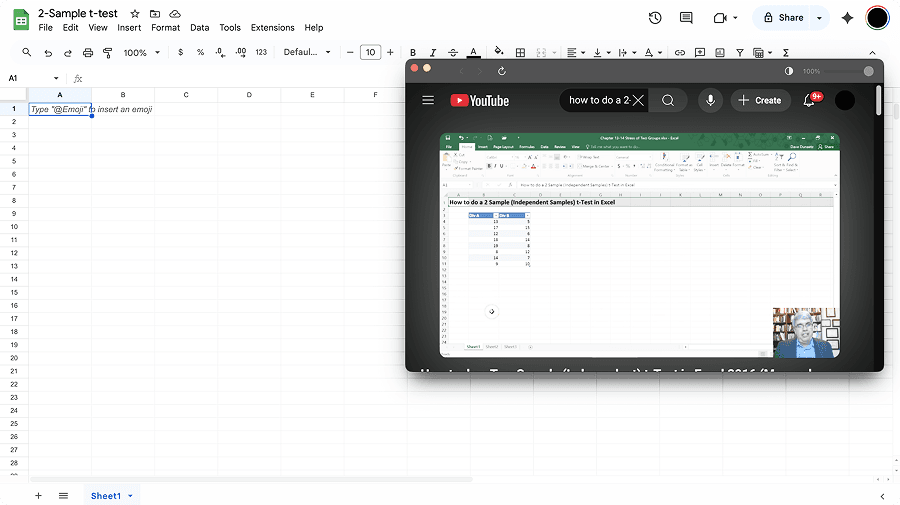Format as percent
This screenshot has height=505, width=900.
pos(200,52)
